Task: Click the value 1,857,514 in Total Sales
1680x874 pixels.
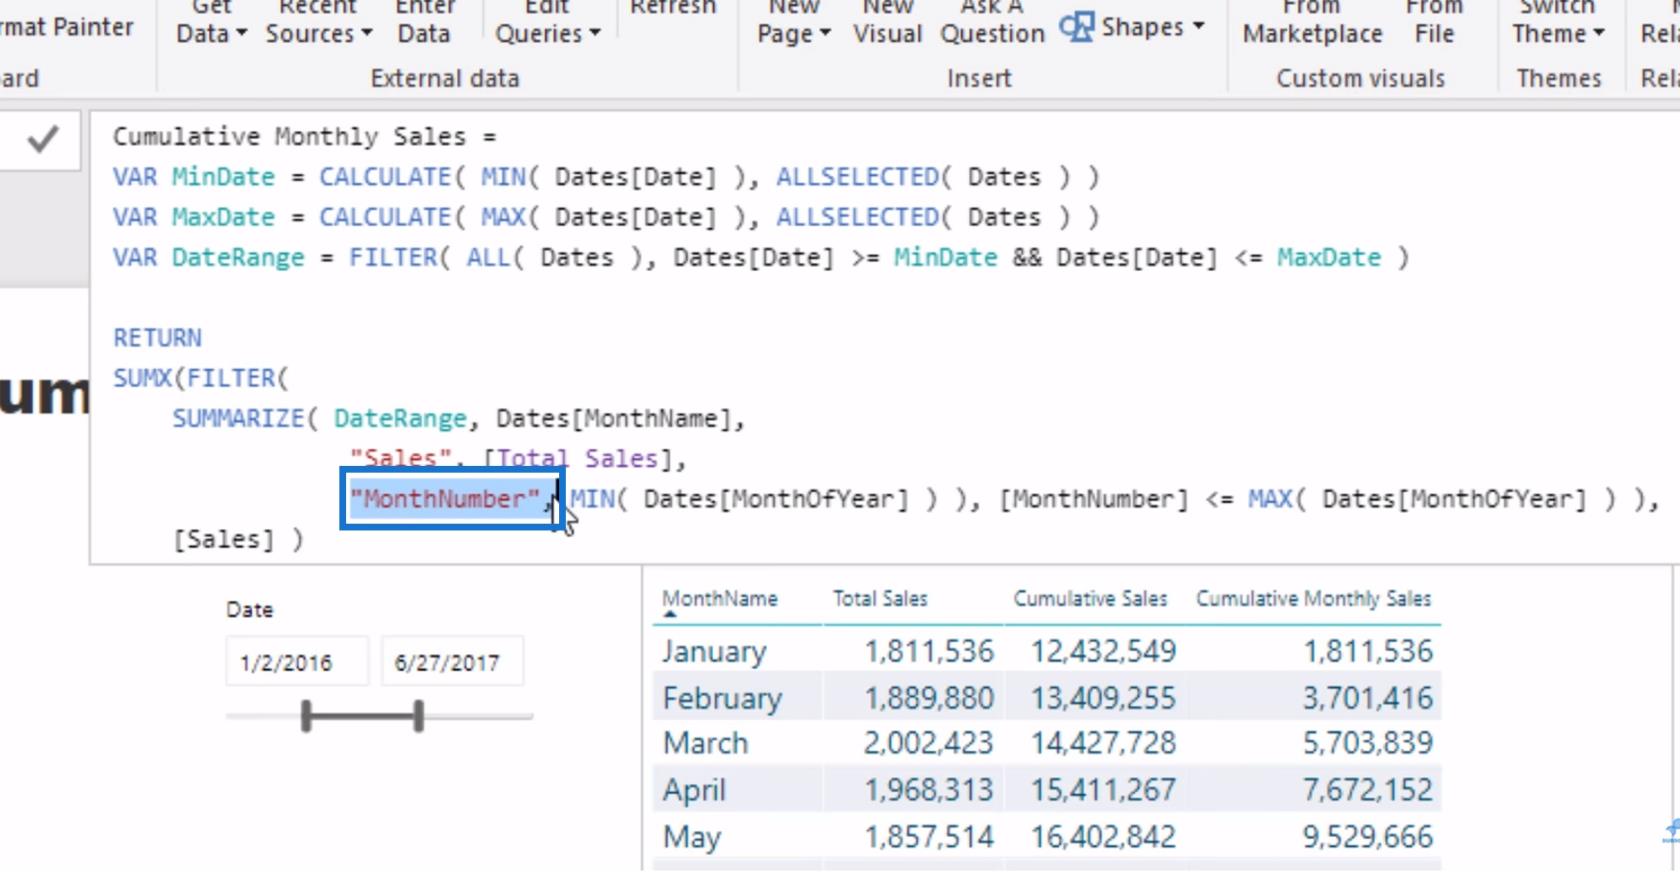Action: coord(929,837)
